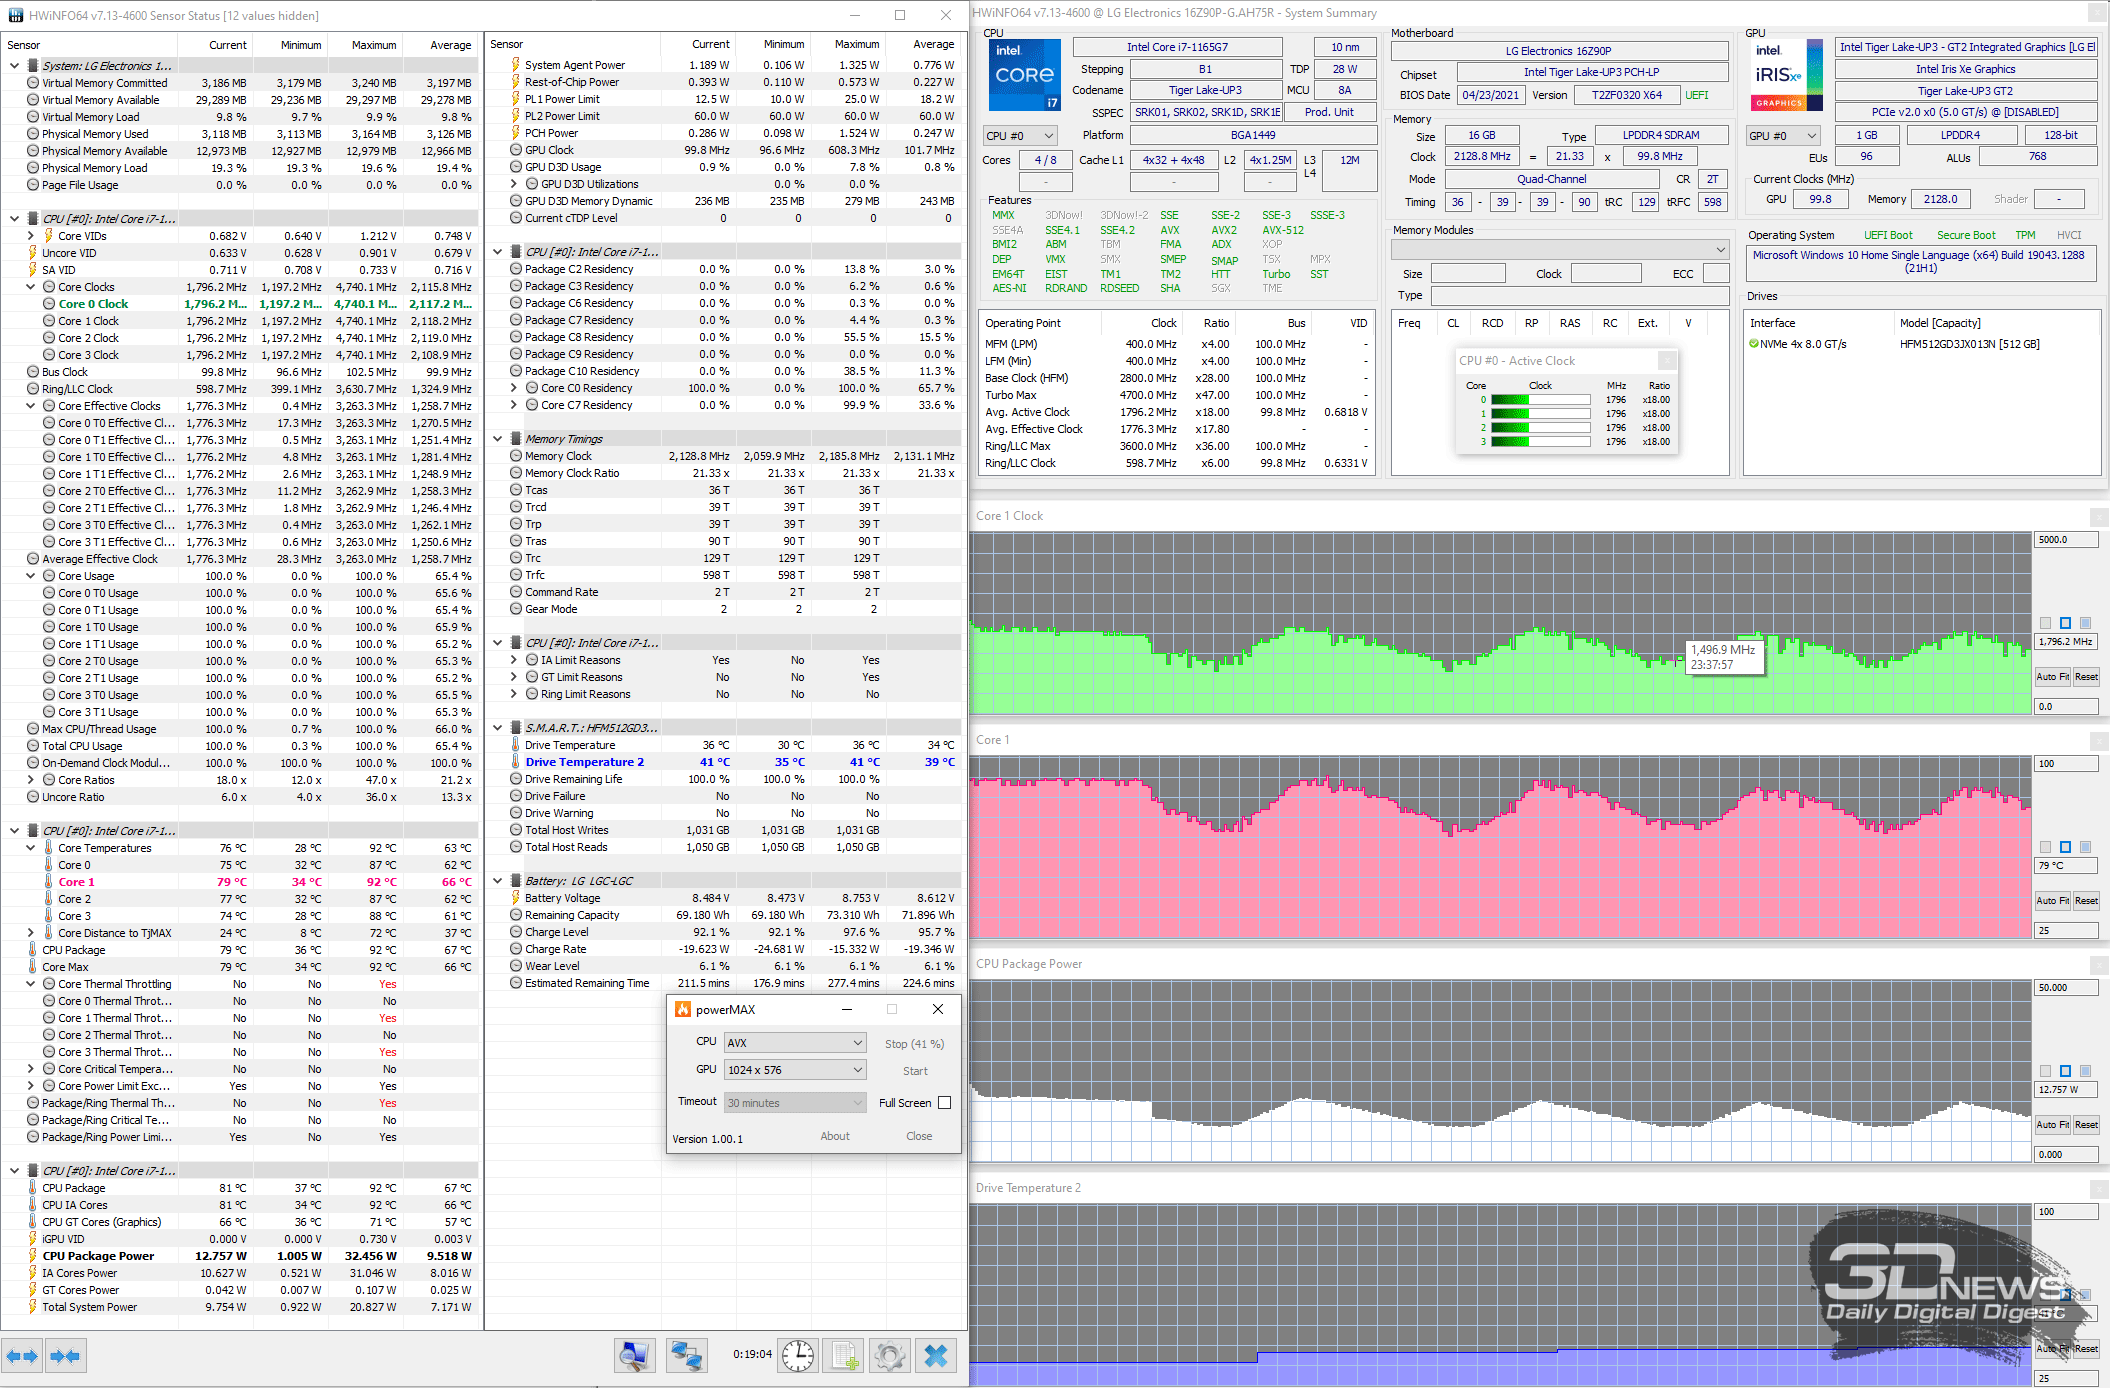The width and height of the screenshot is (2110, 1388).
Task: Expand the IA Limit Reasons item
Action: click(x=514, y=660)
